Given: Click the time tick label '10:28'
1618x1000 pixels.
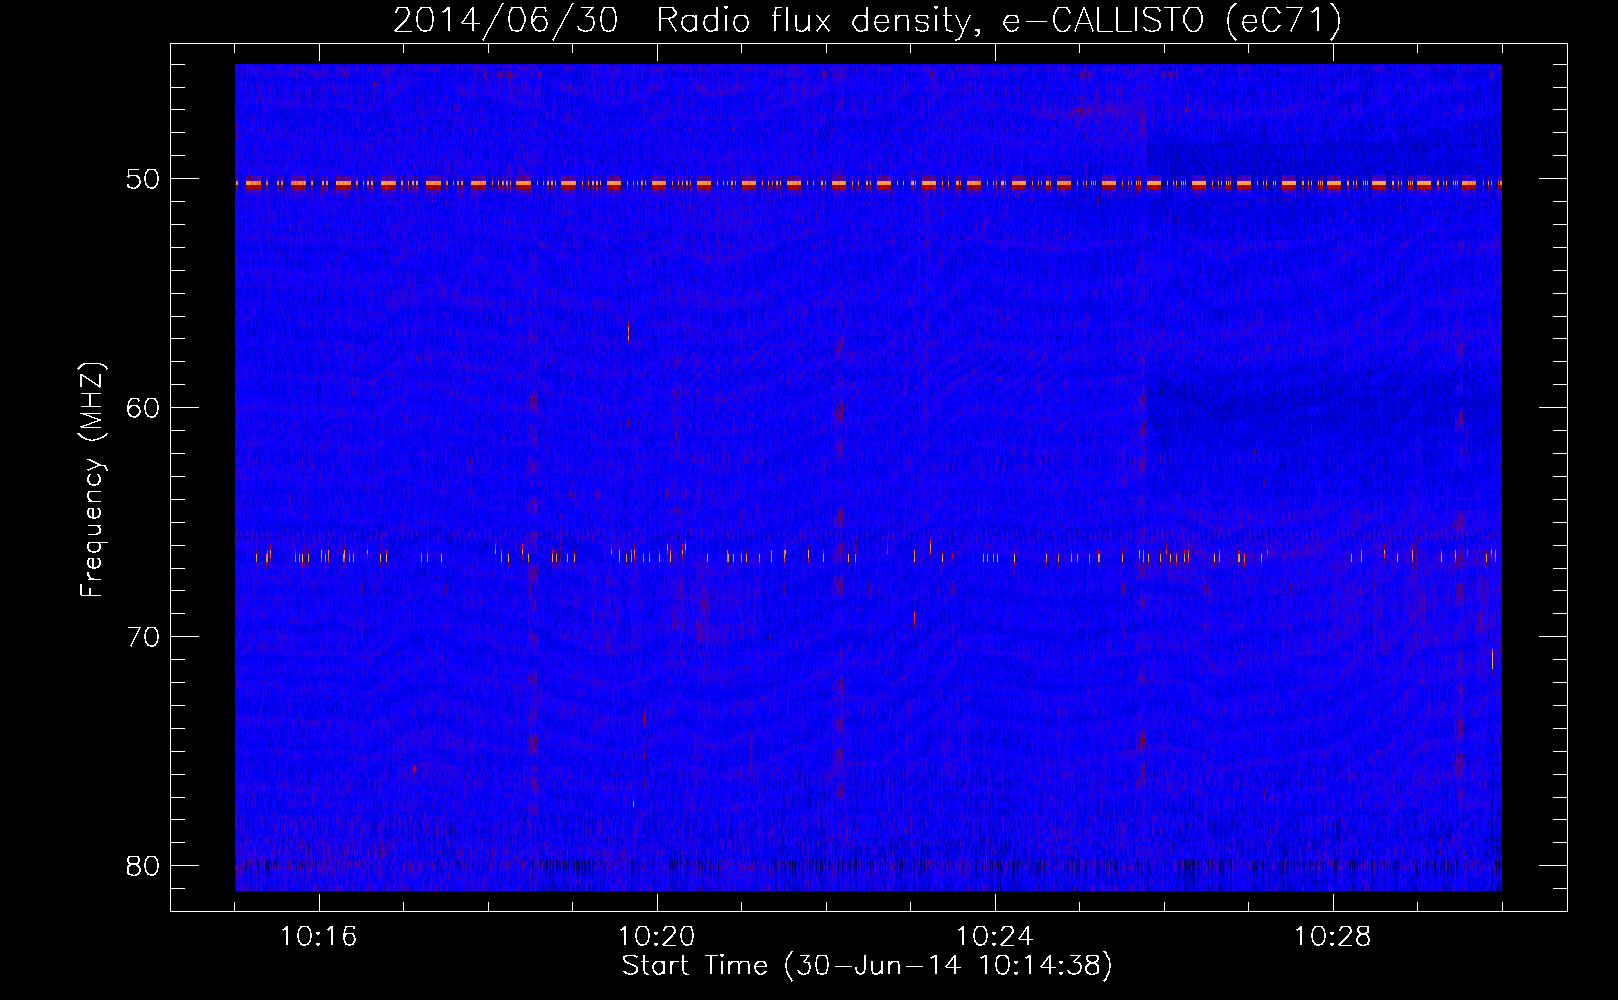Looking at the screenshot, I should click(1332, 937).
